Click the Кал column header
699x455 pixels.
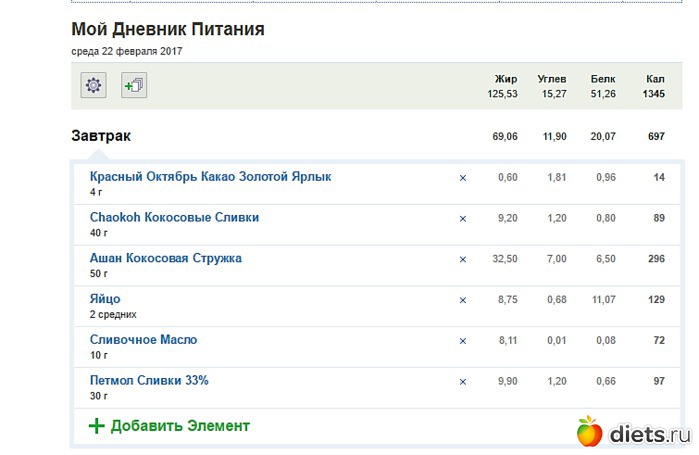(x=655, y=79)
